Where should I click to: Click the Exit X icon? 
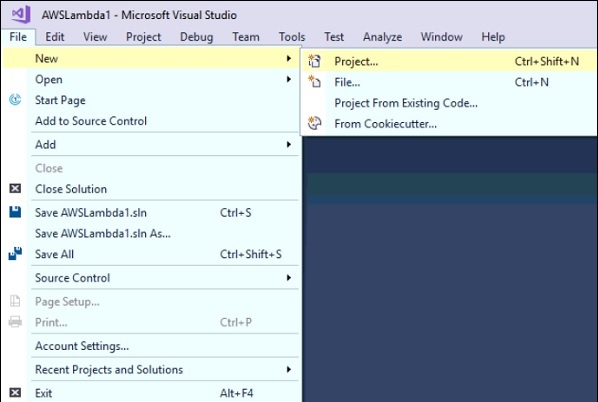click(15, 392)
